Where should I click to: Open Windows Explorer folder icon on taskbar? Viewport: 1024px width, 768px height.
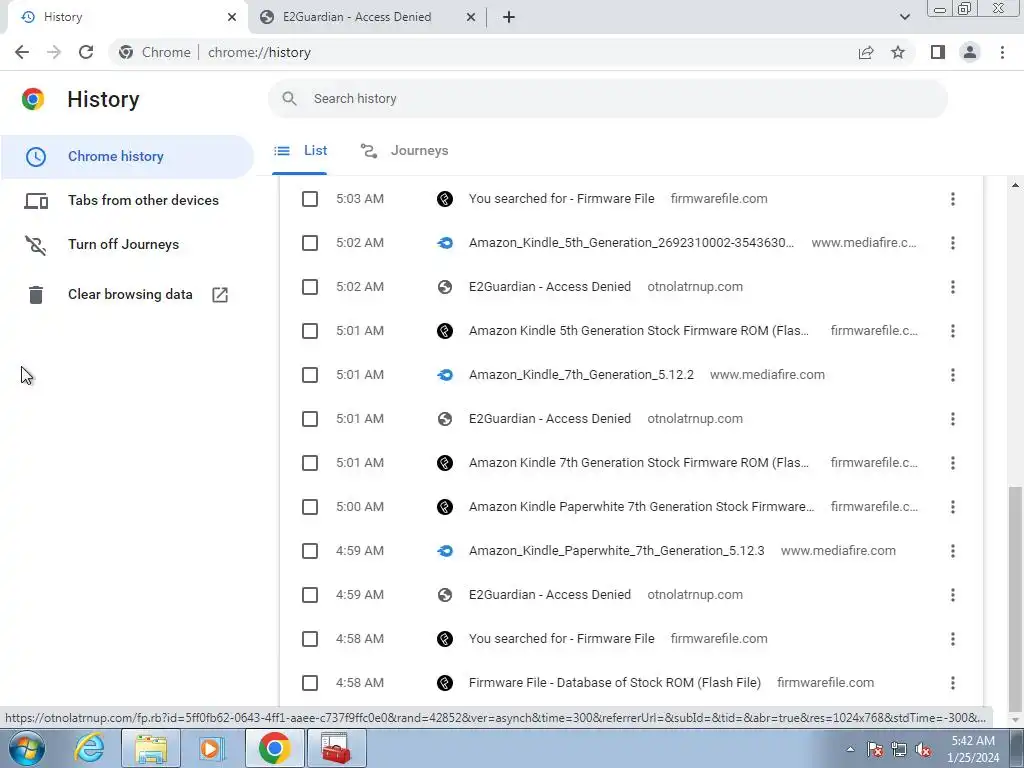(151, 748)
